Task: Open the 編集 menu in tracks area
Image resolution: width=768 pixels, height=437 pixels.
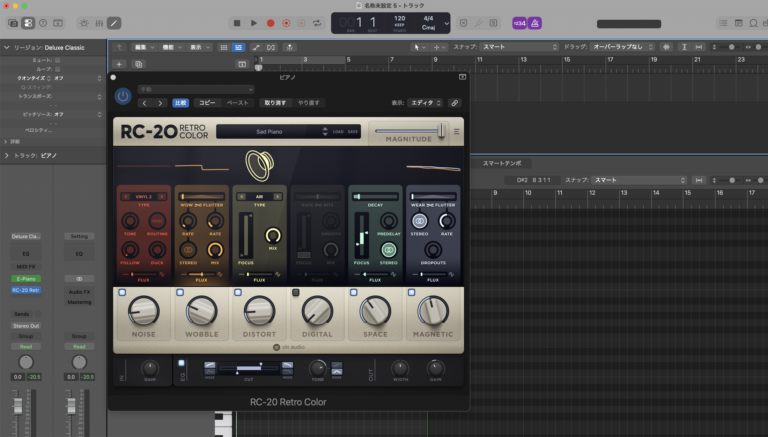Action: (144, 48)
